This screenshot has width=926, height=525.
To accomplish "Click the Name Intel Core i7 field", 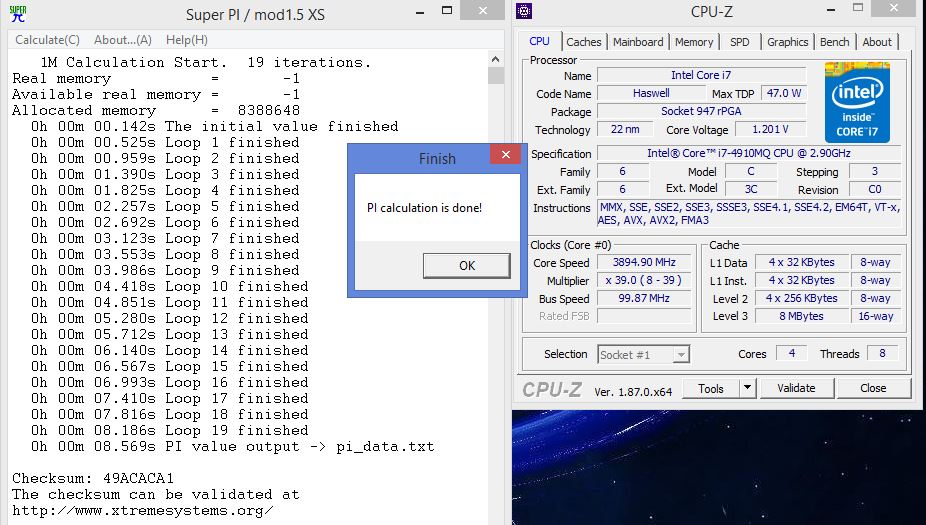I will tap(701, 75).
